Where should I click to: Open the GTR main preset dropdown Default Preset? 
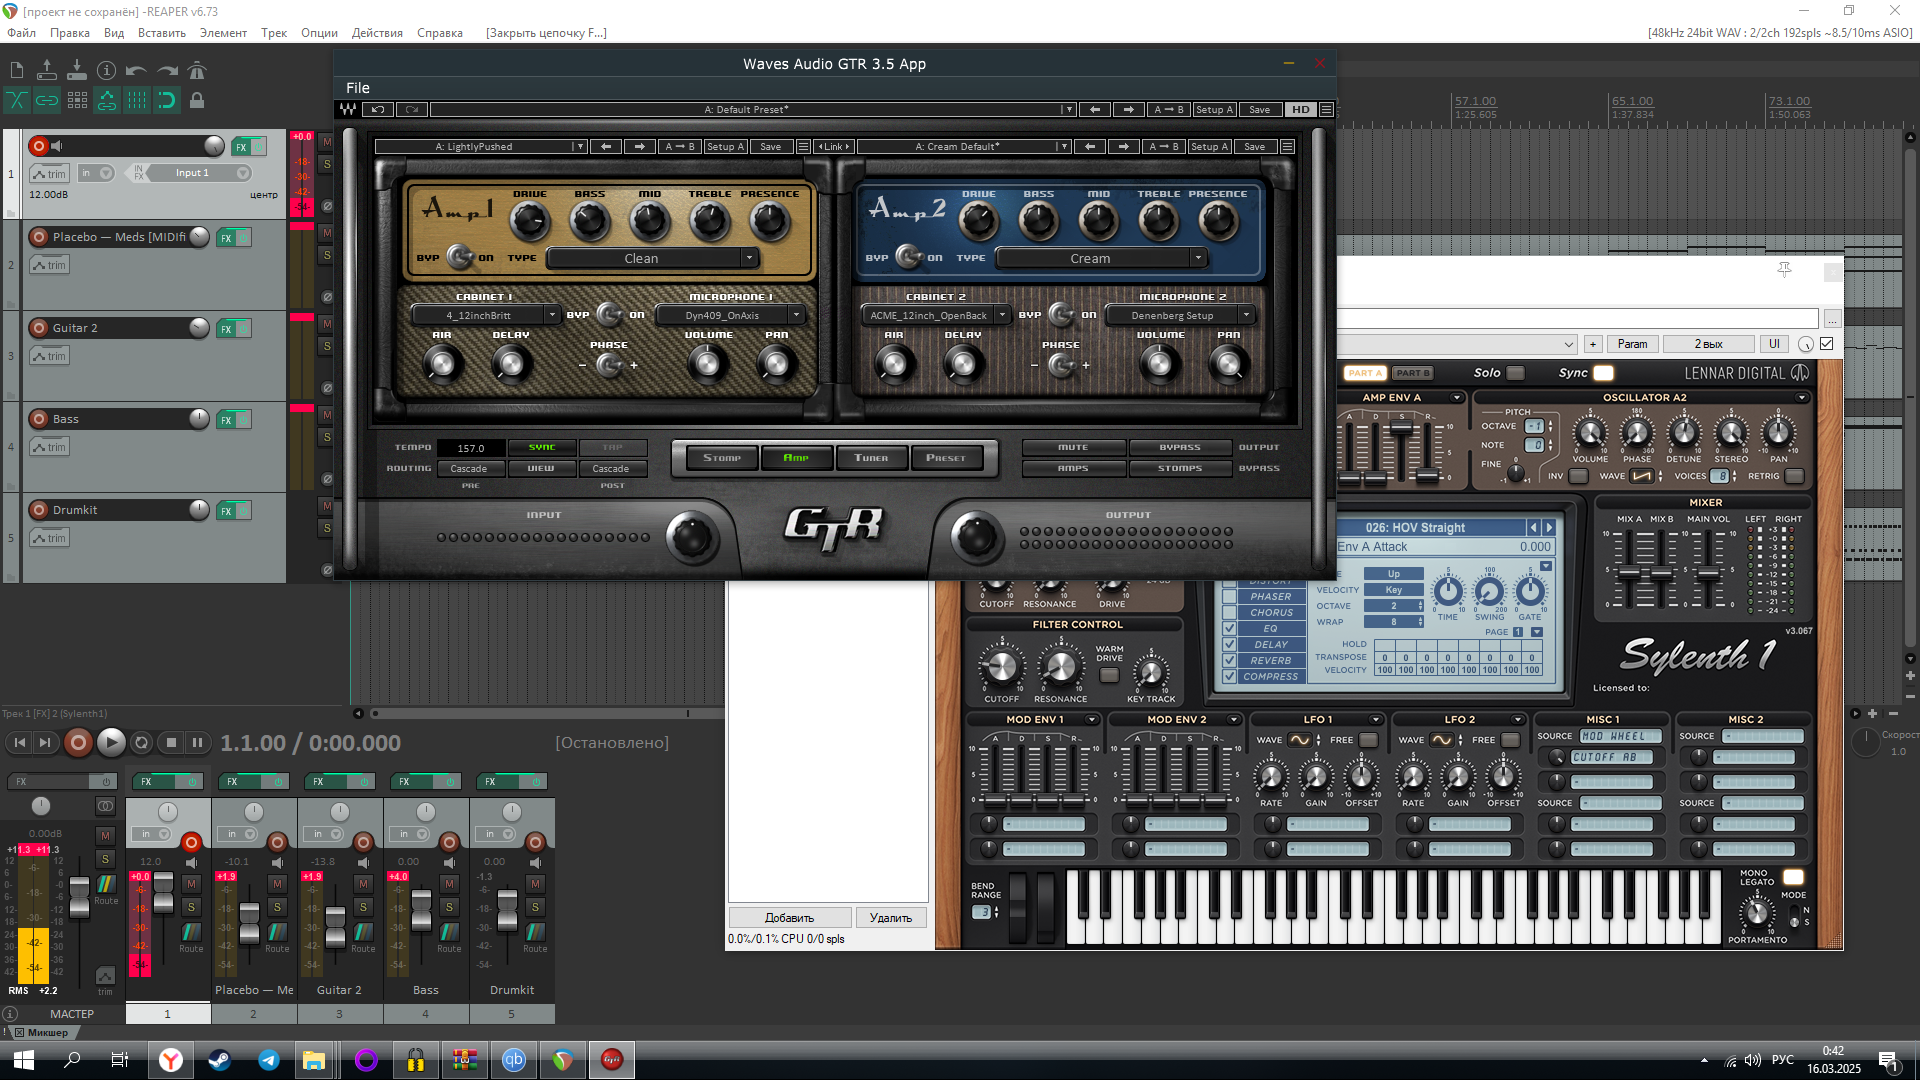[x=752, y=110]
